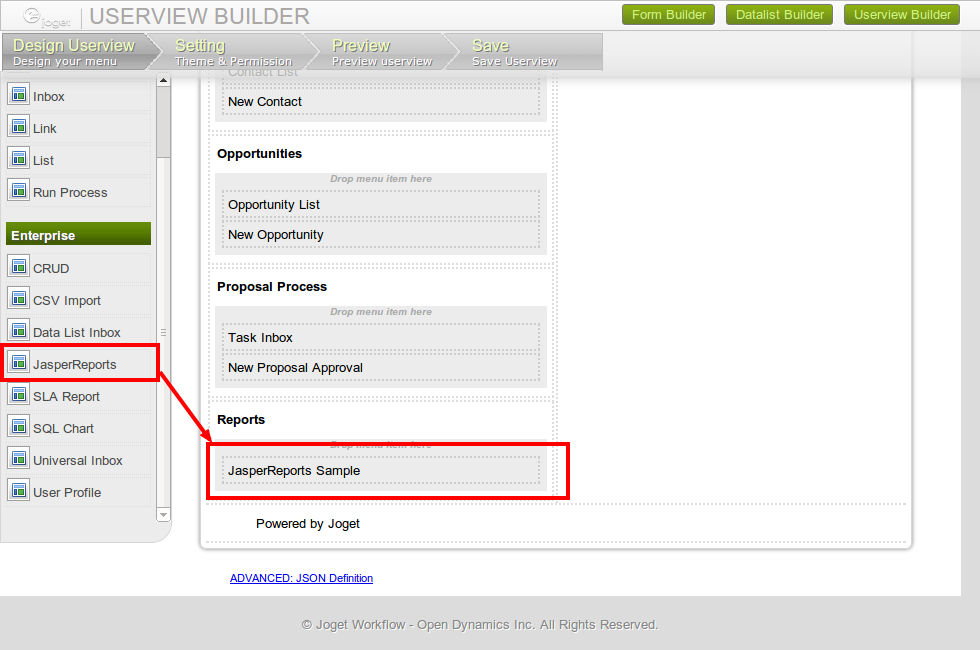This screenshot has height=650, width=980.
Task: Click the CSV Import icon
Action: (x=19, y=299)
